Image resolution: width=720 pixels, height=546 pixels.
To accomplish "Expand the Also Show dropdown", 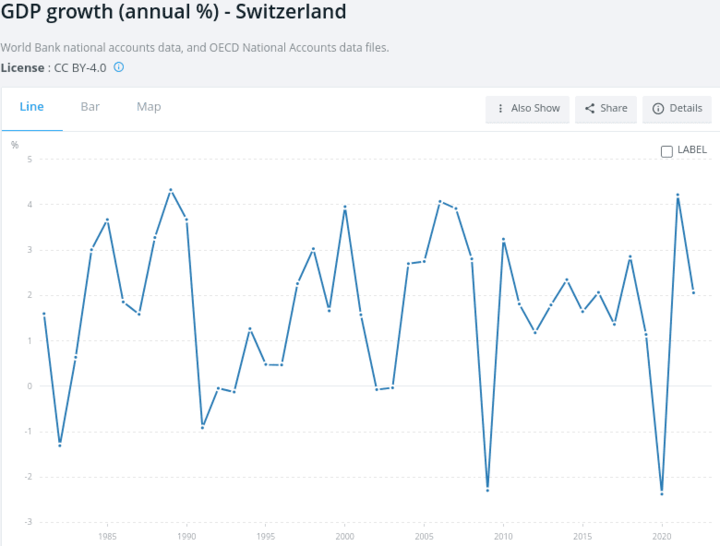I will 527,108.
